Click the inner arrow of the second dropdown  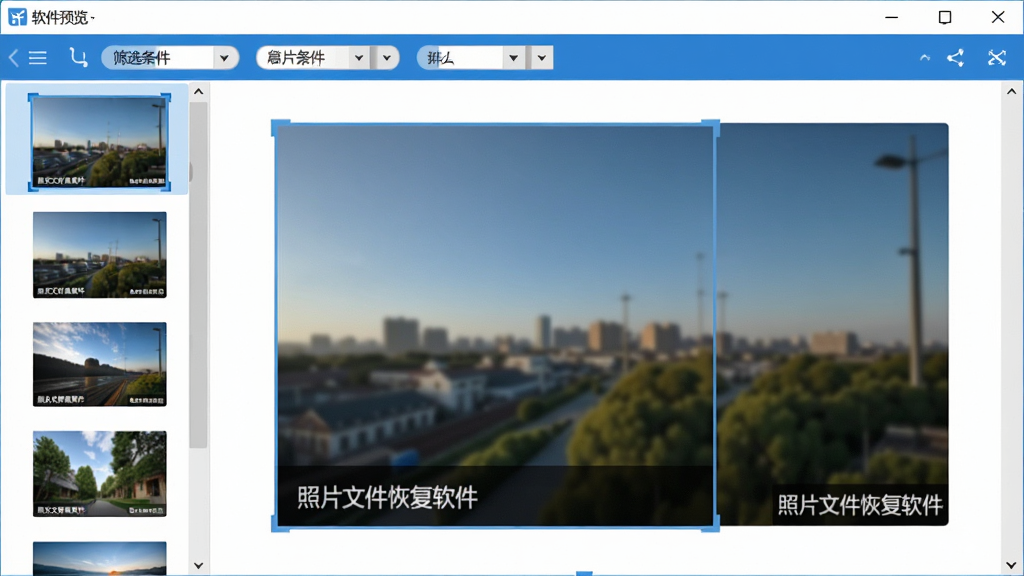click(x=359, y=58)
